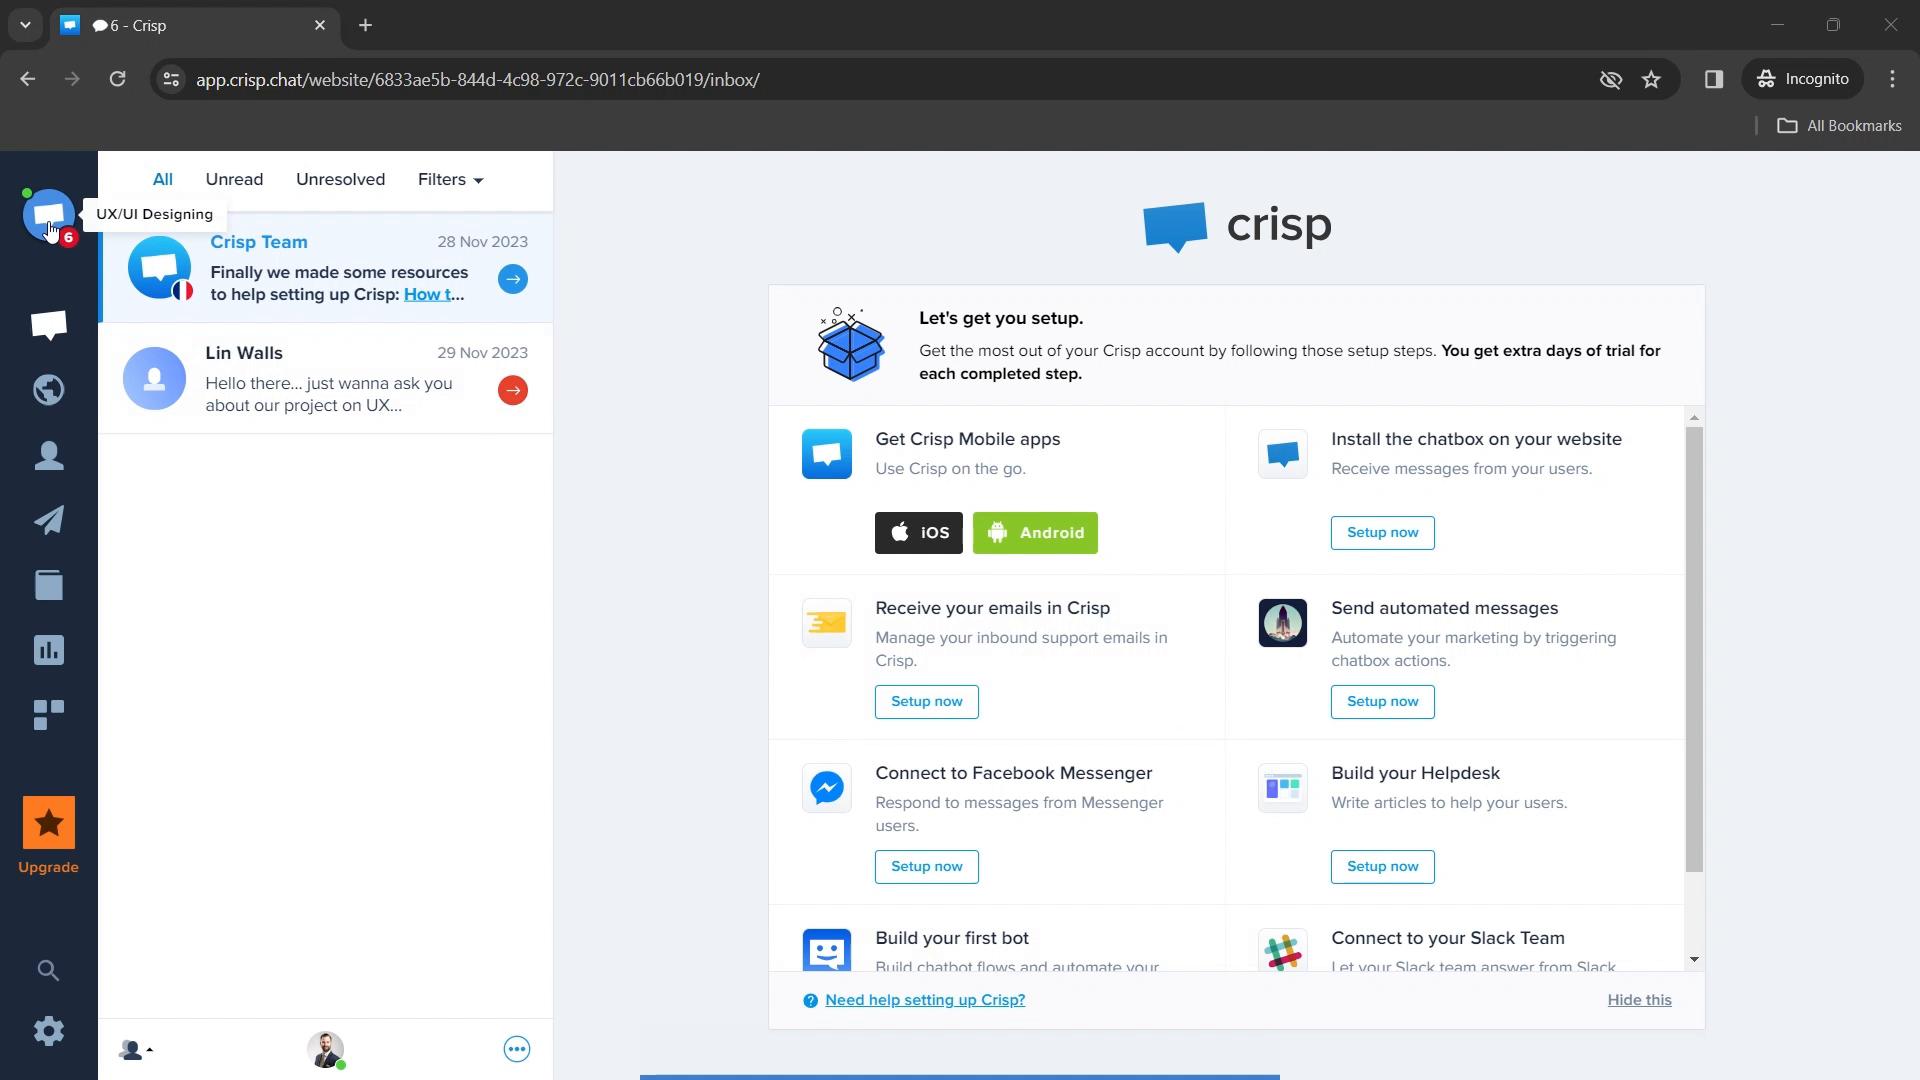Open the settings gear icon
Viewport: 1920px width, 1080px height.
(x=49, y=1030)
